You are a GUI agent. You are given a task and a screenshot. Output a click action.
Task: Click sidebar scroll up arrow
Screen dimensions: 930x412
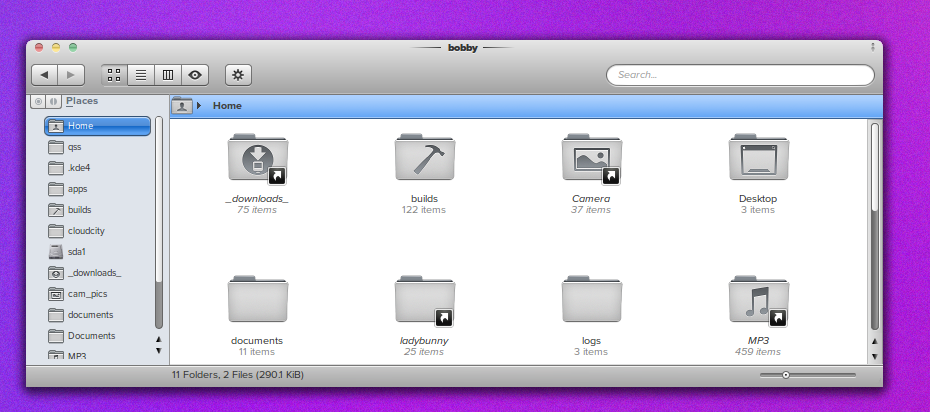point(159,339)
